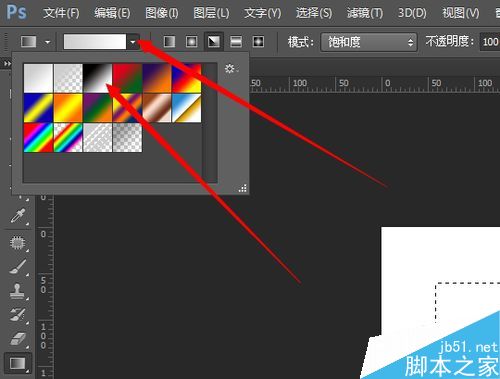Open the blend mode 饱和度 dropdown
500x379 pixels.
point(369,42)
